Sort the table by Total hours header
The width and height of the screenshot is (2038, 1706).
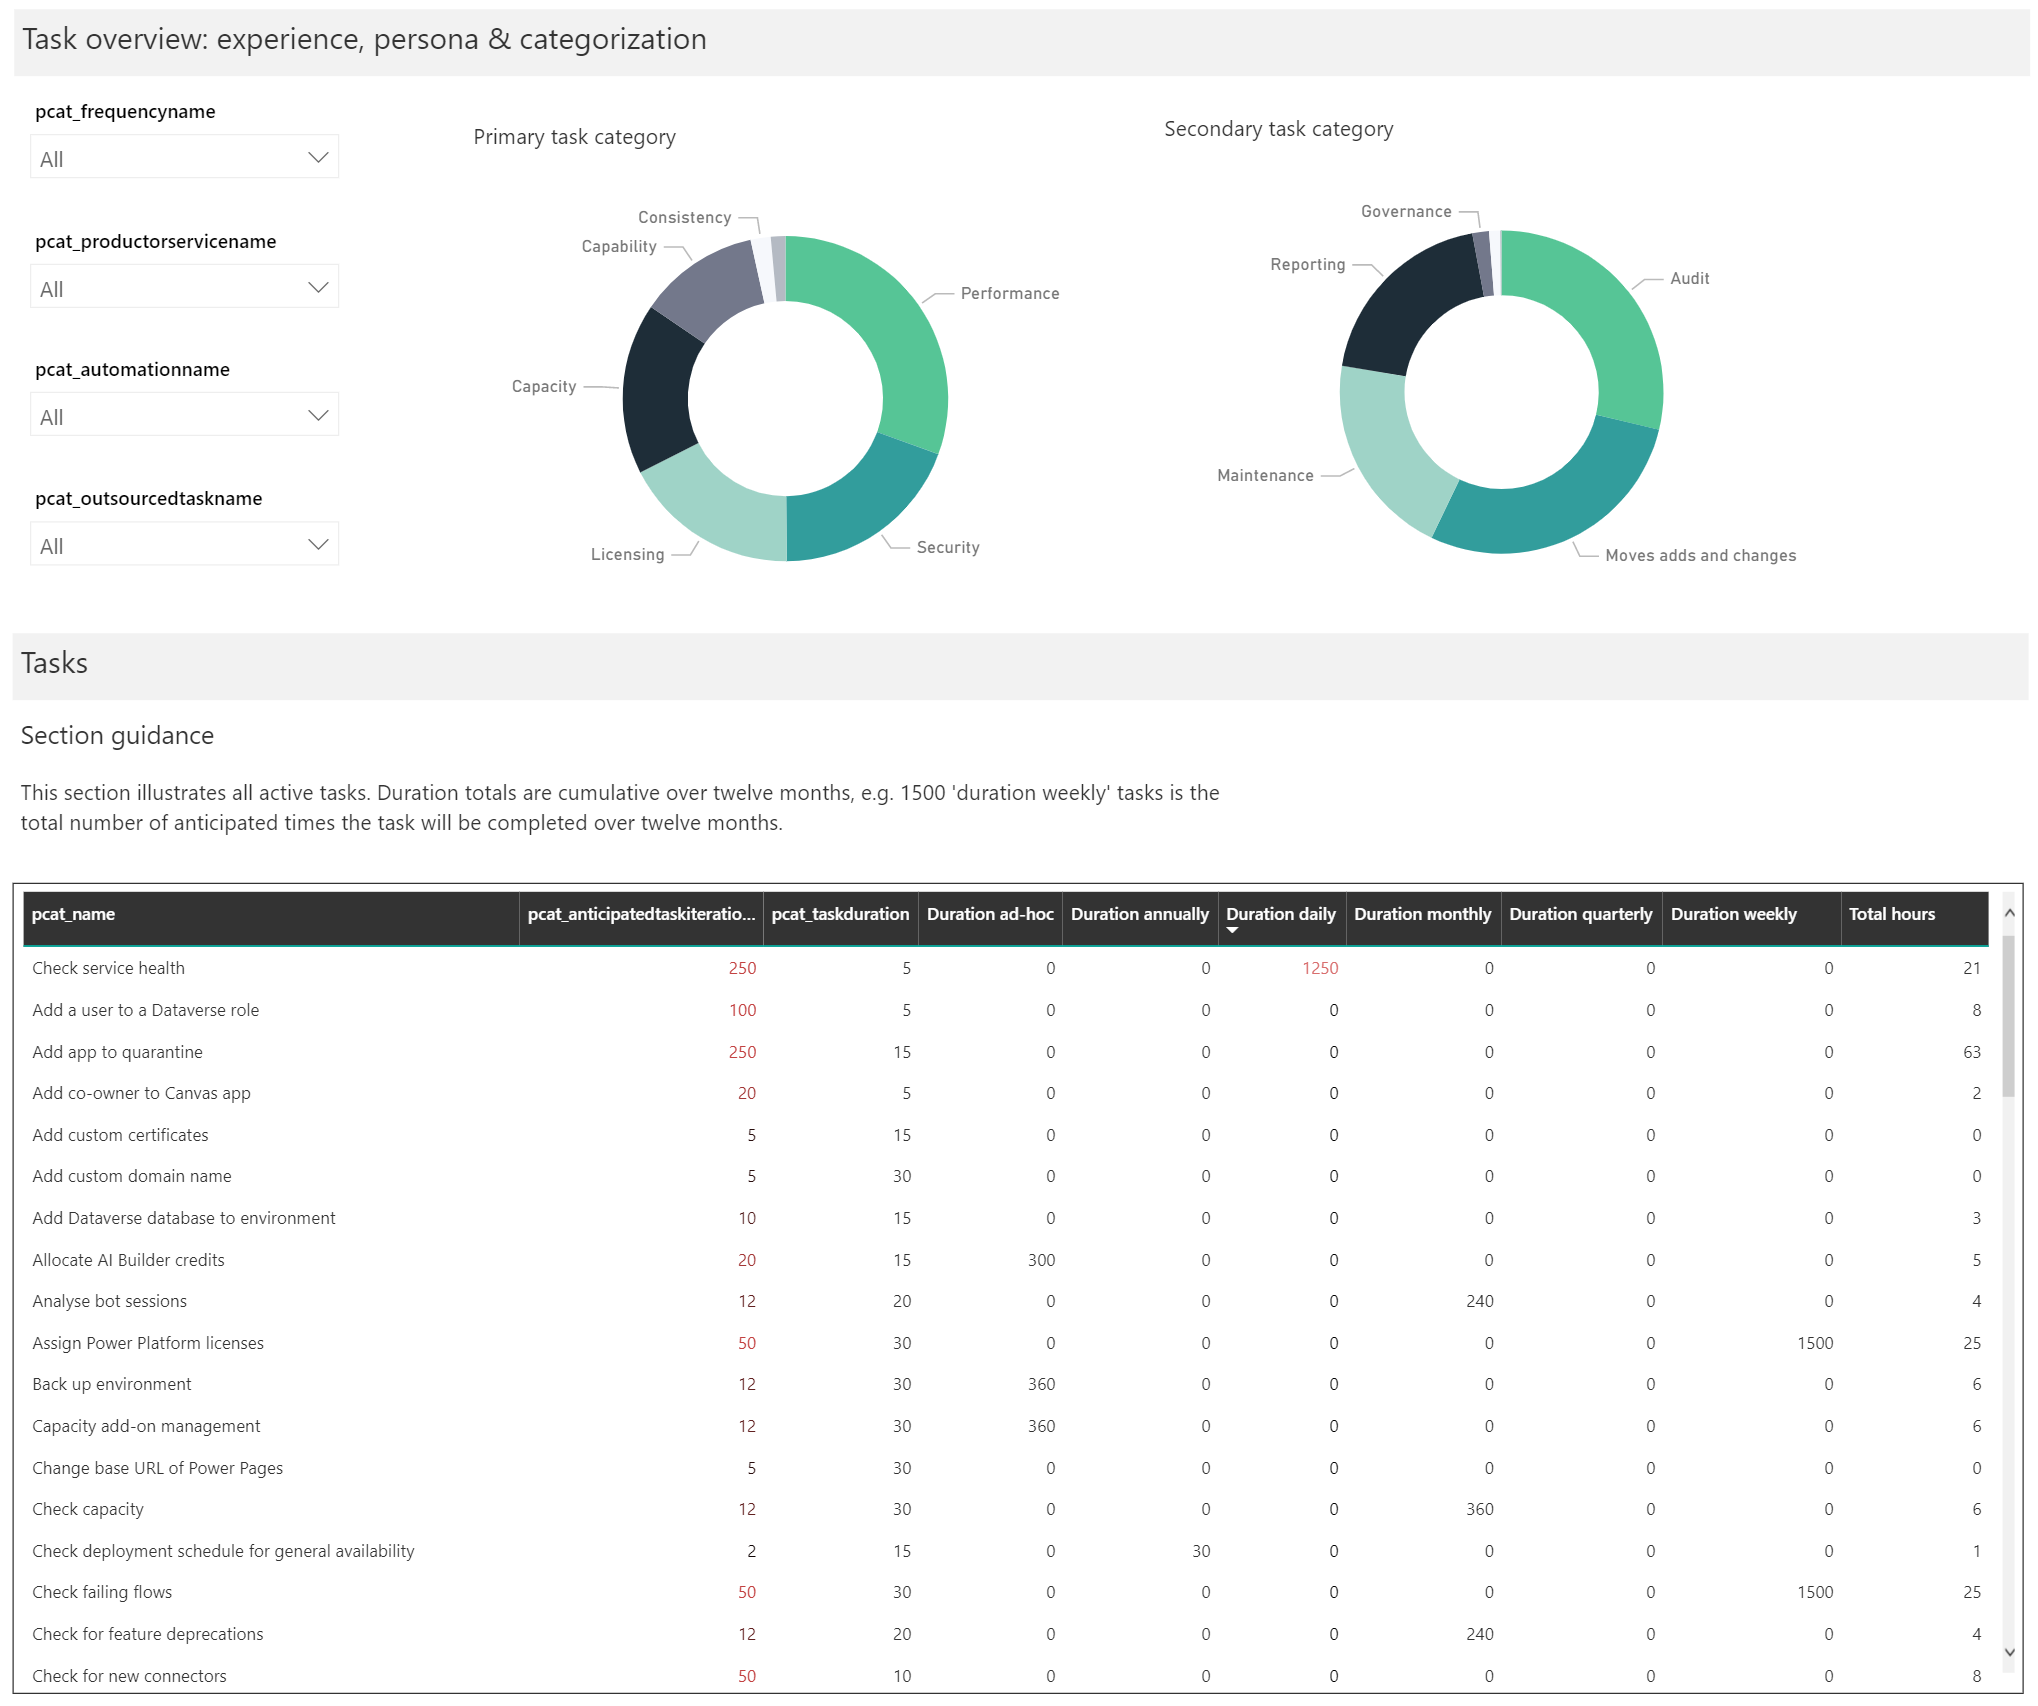pos(1892,913)
